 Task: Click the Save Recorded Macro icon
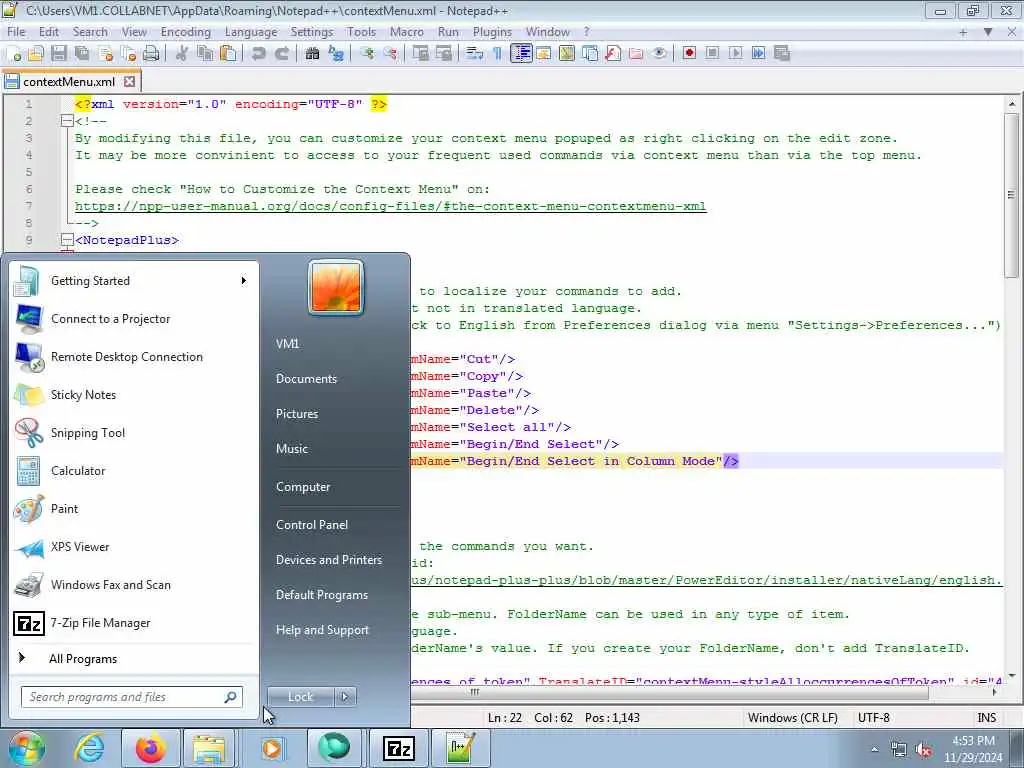coord(782,54)
